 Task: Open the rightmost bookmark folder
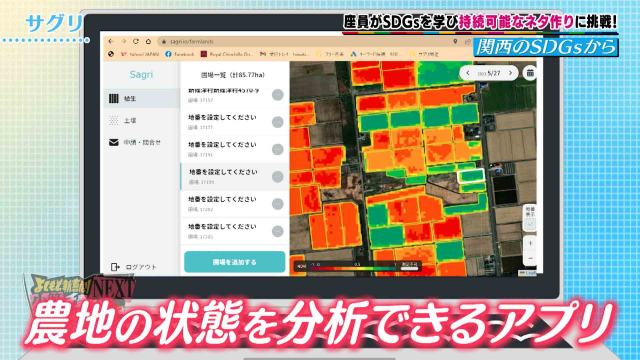coord(424,54)
